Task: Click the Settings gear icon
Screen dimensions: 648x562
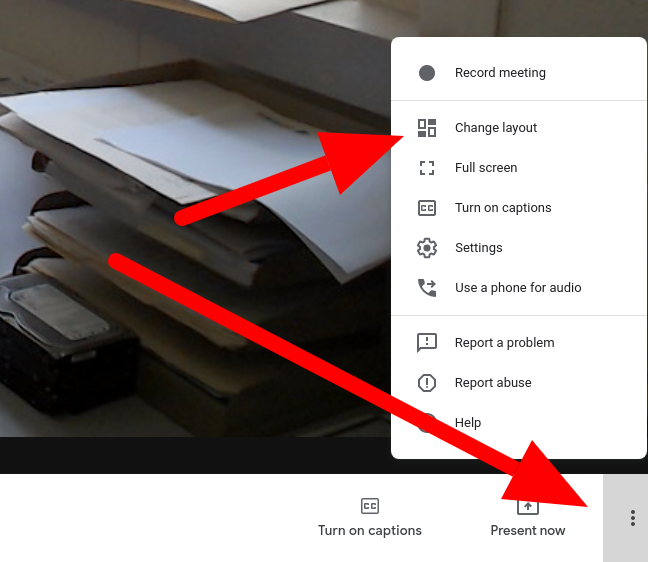Action: coord(426,248)
